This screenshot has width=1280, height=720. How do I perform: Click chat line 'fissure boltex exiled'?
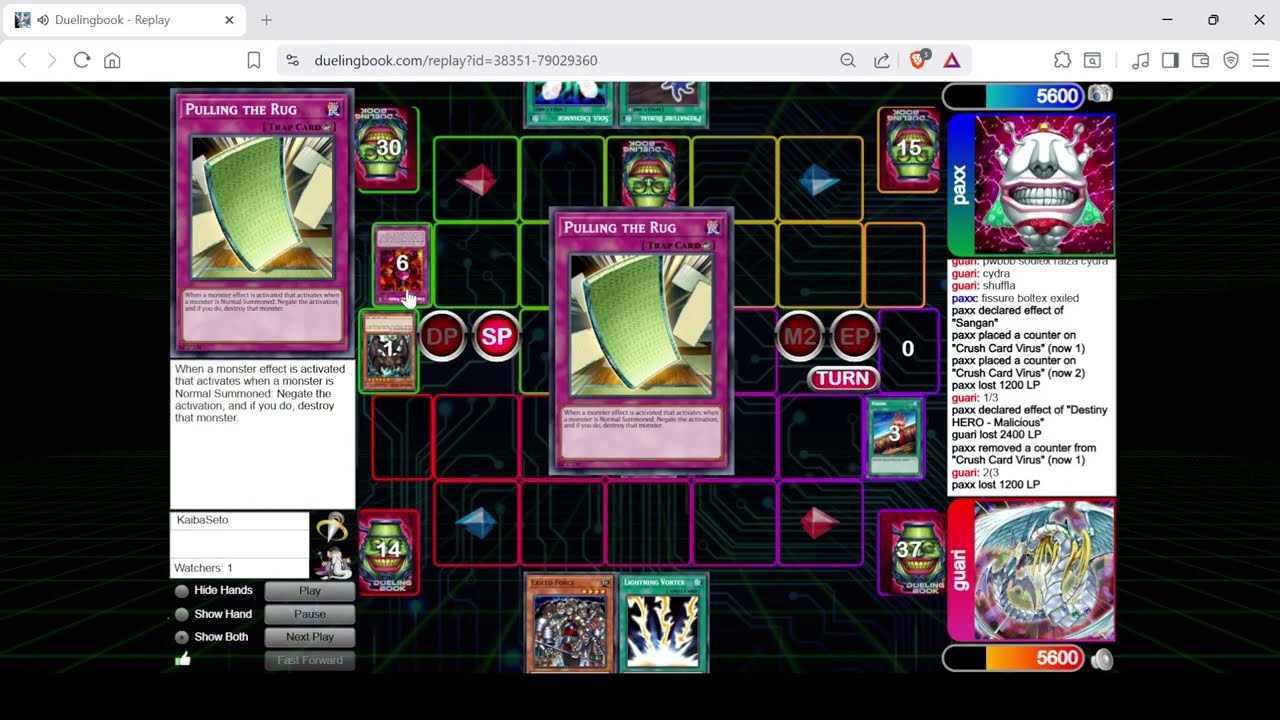click(1015, 298)
